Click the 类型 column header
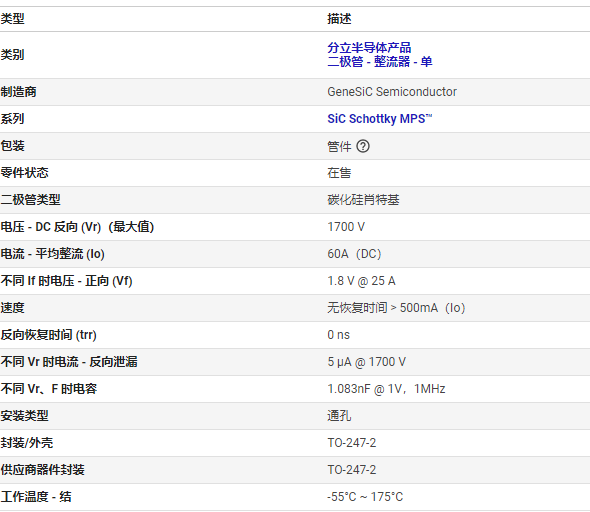 click(x=12, y=19)
